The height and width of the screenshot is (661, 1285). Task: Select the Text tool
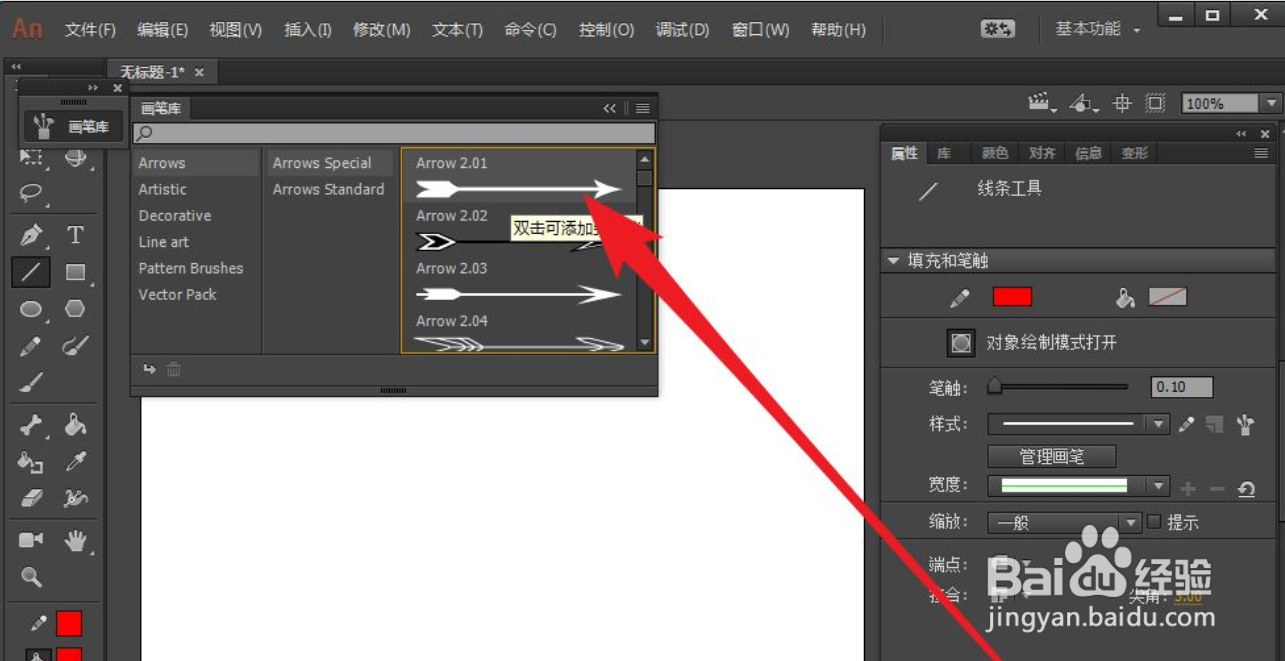(75, 235)
